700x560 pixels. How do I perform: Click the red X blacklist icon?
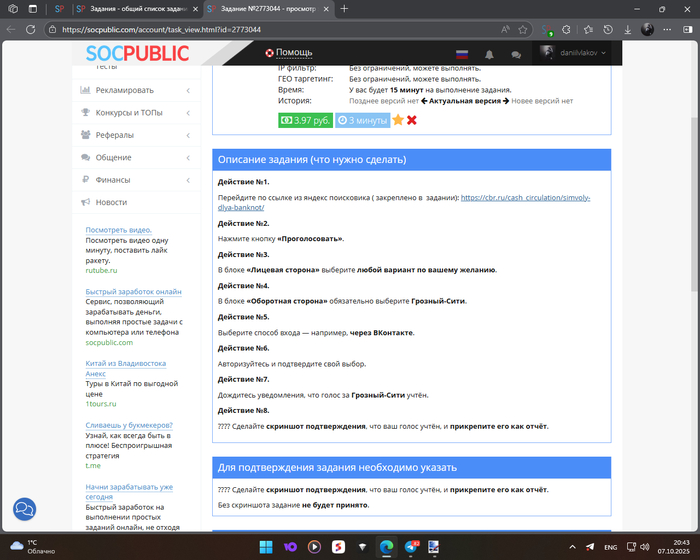[x=412, y=120]
